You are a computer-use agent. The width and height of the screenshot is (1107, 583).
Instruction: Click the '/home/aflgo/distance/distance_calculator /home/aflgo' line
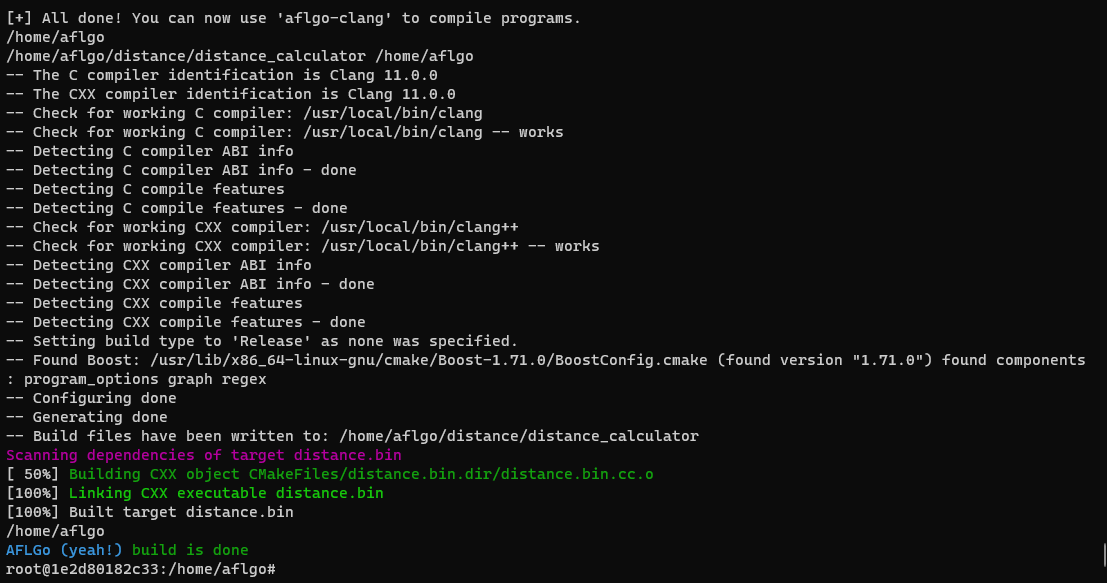240,56
